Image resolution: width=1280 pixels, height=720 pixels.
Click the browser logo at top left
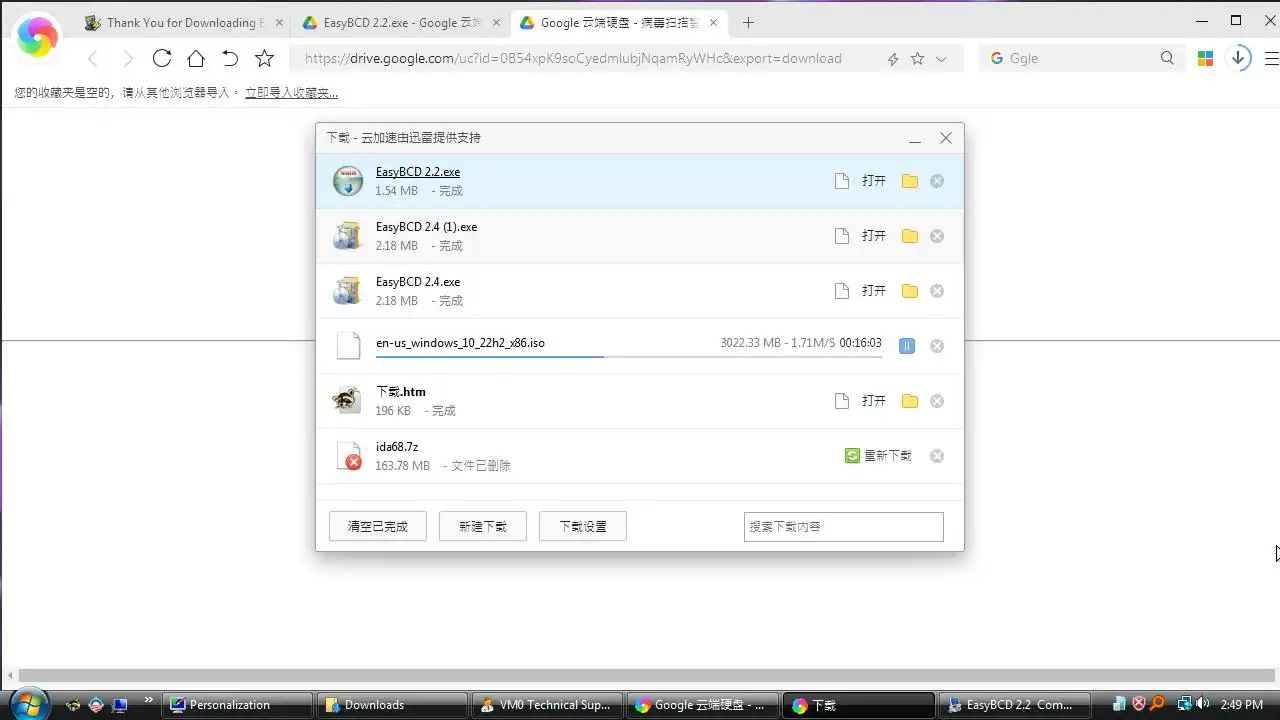37,38
